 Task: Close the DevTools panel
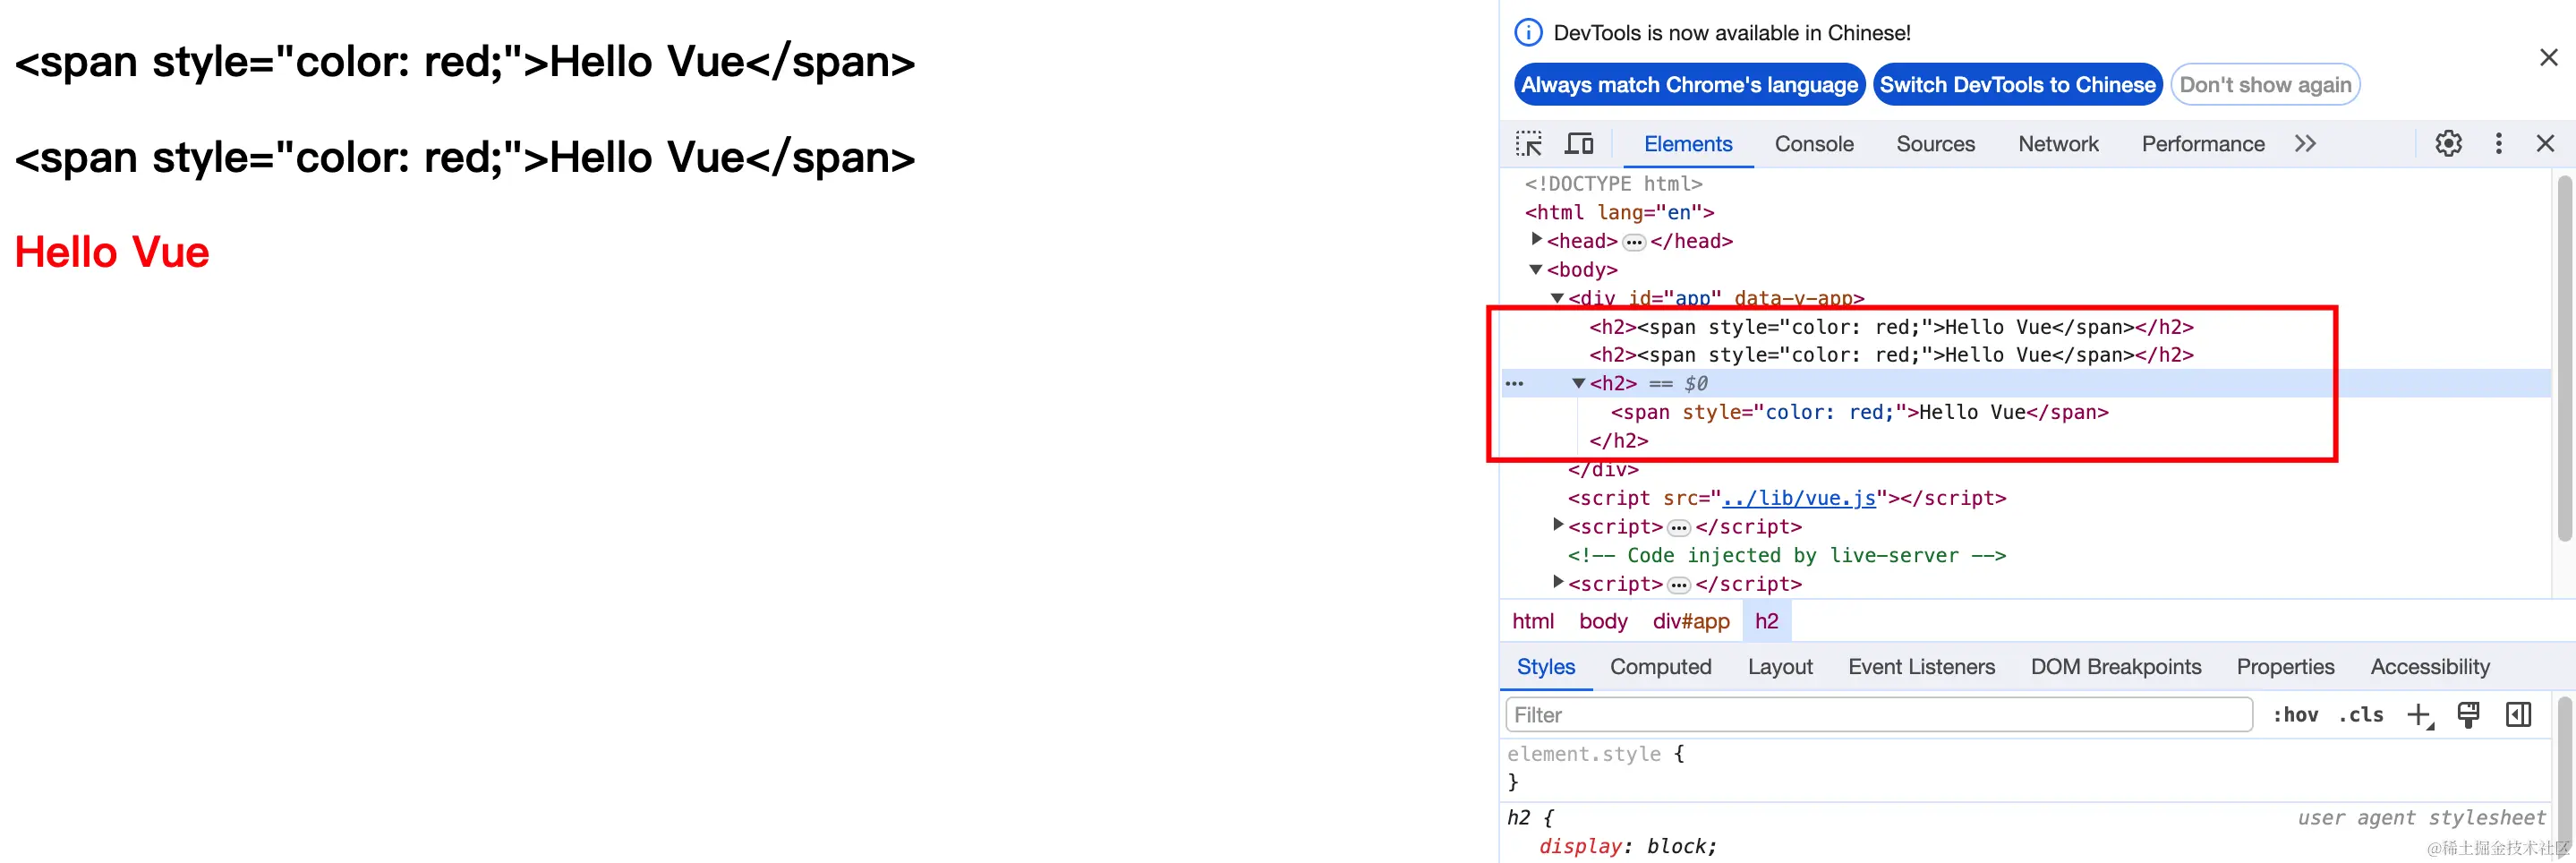click(2545, 144)
